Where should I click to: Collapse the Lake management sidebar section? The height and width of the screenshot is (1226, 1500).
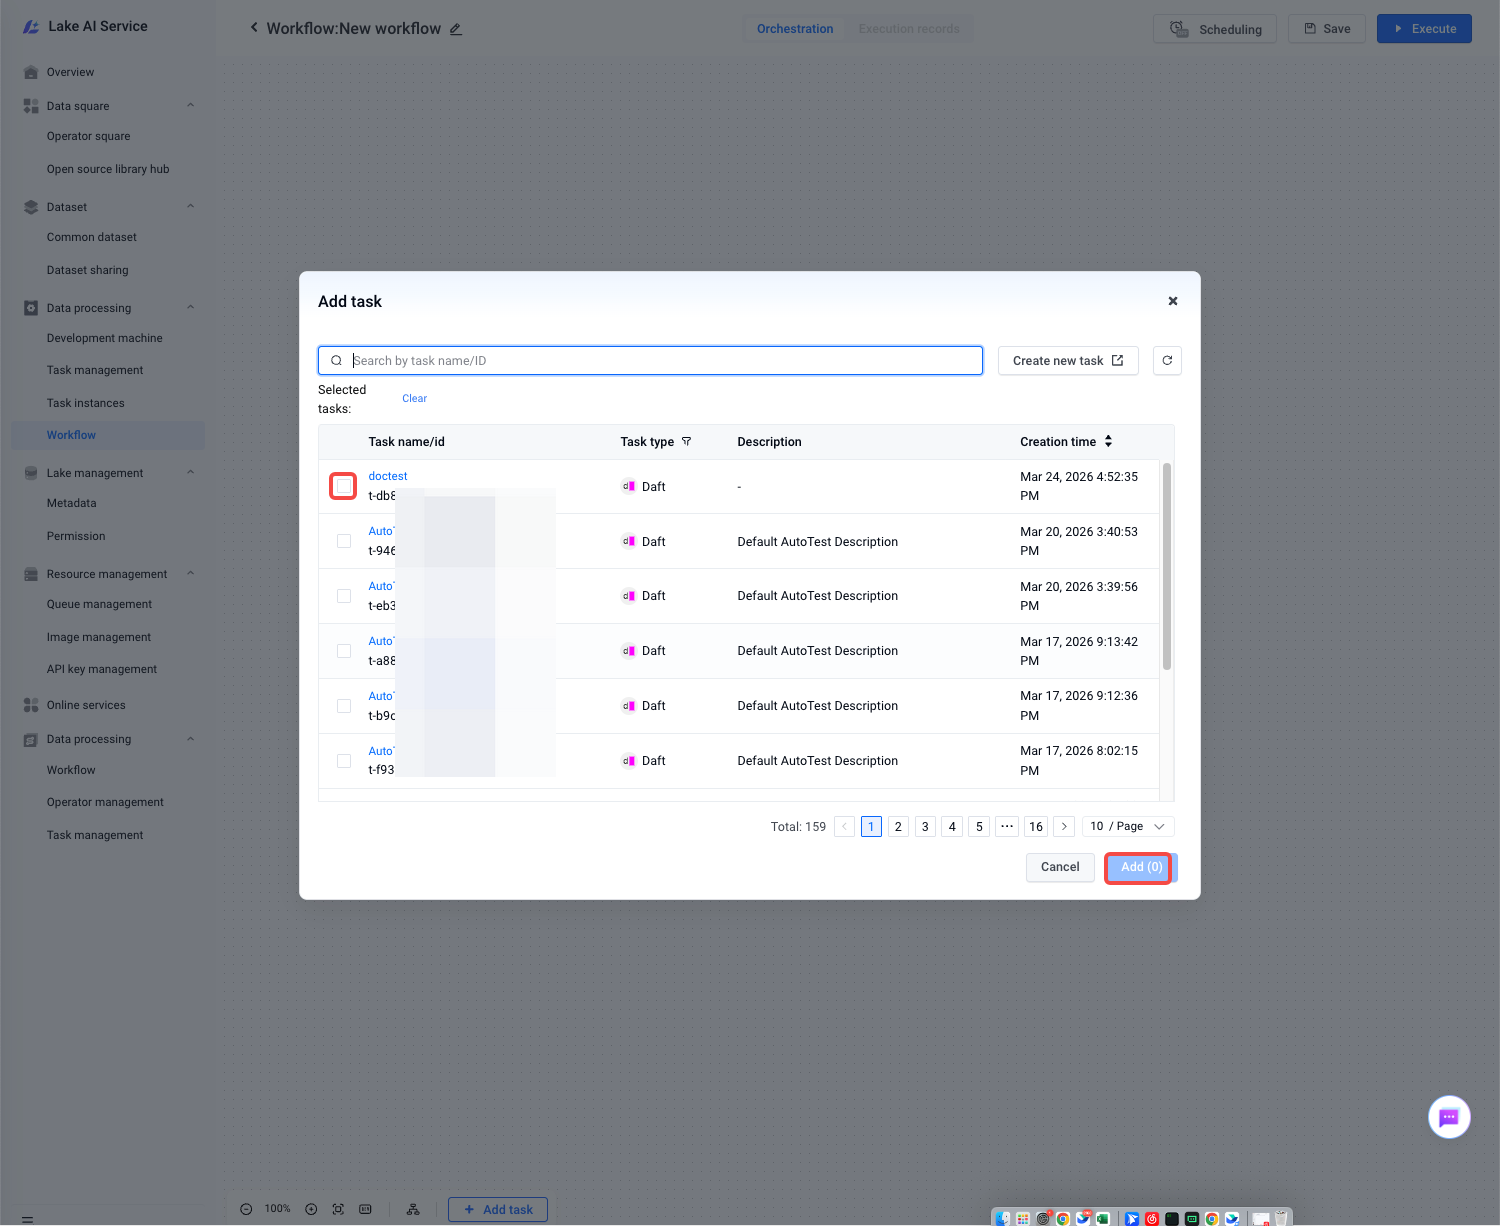click(x=190, y=473)
